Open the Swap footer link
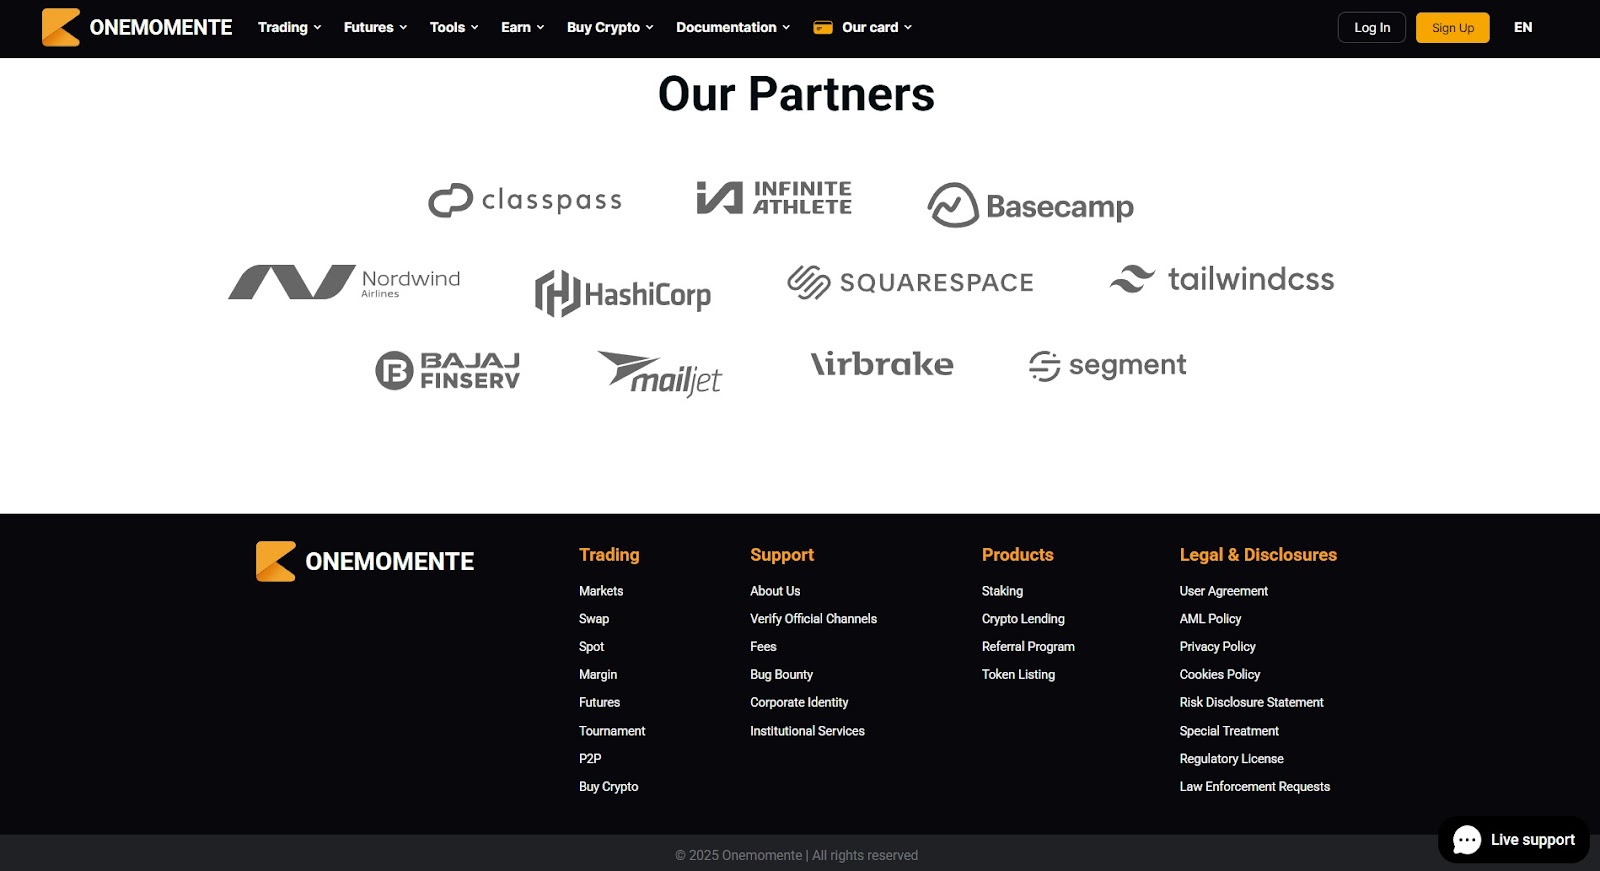The height and width of the screenshot is (871, 1600). pos(594,619)
